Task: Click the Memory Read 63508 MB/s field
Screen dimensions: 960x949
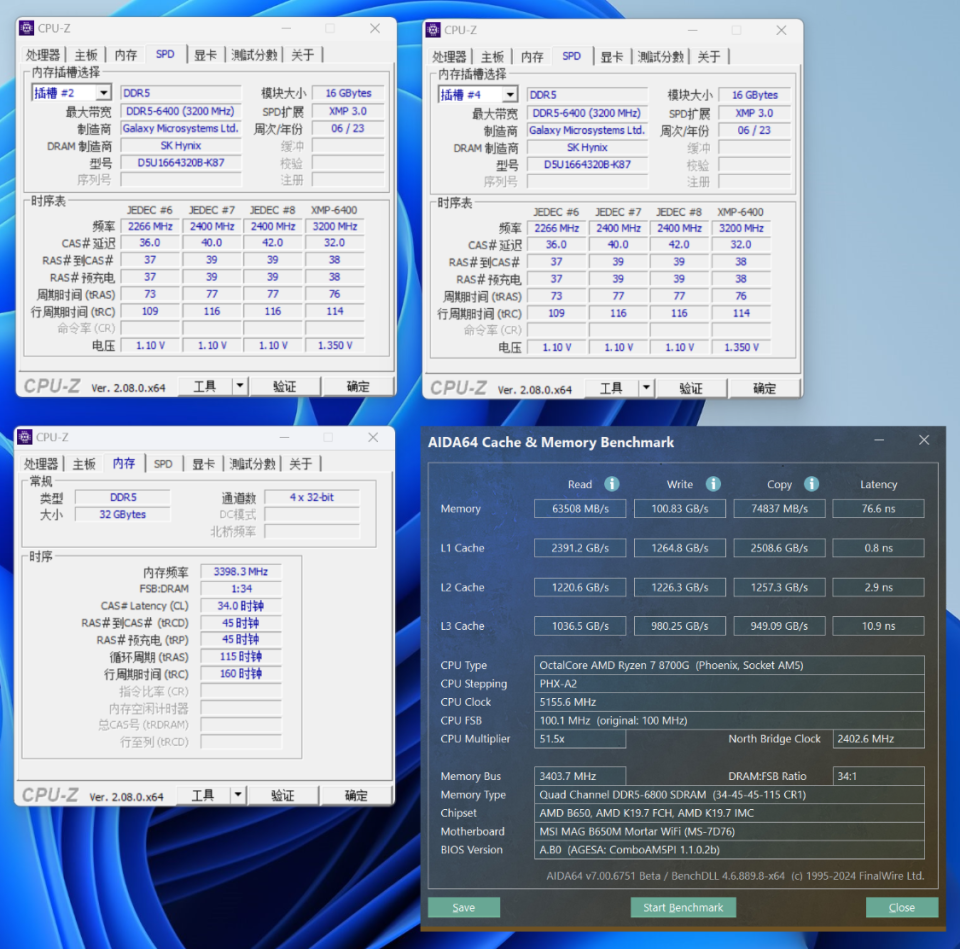Action: 580,508
